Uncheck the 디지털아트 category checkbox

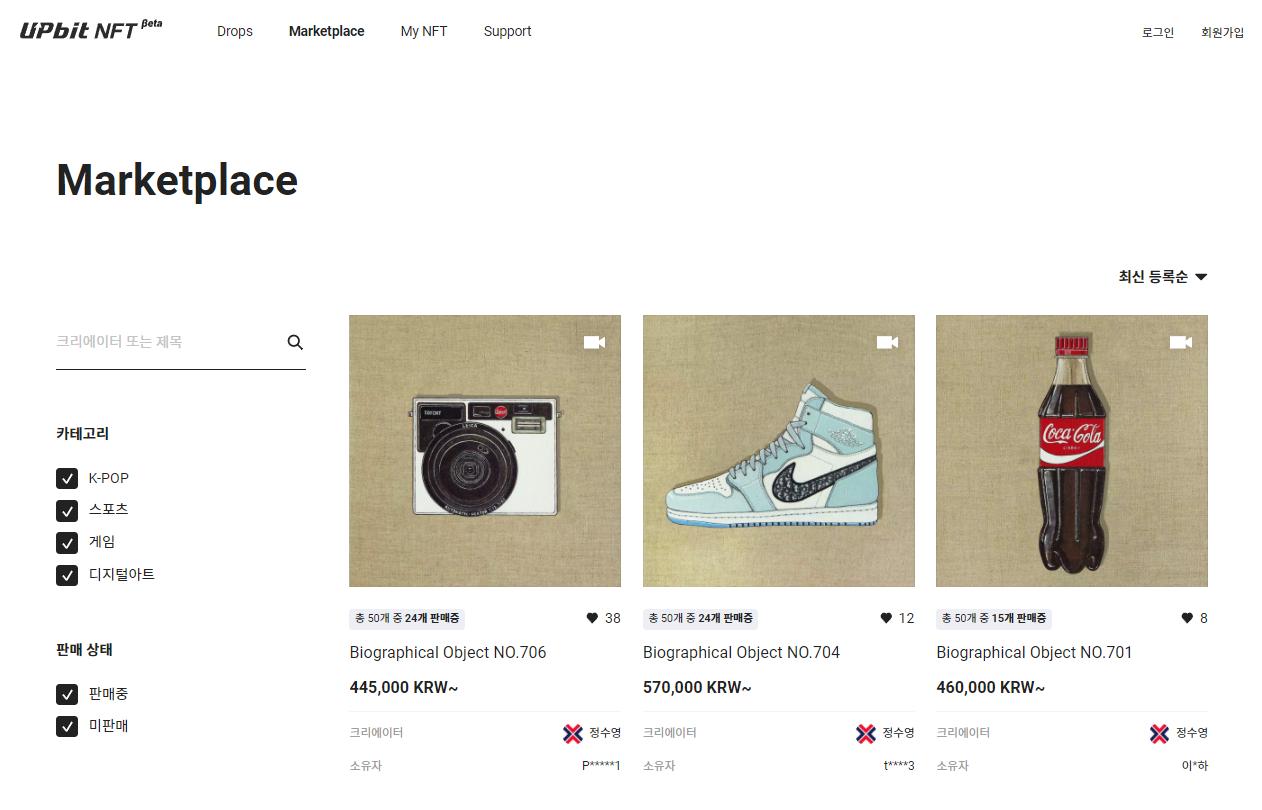67,575
